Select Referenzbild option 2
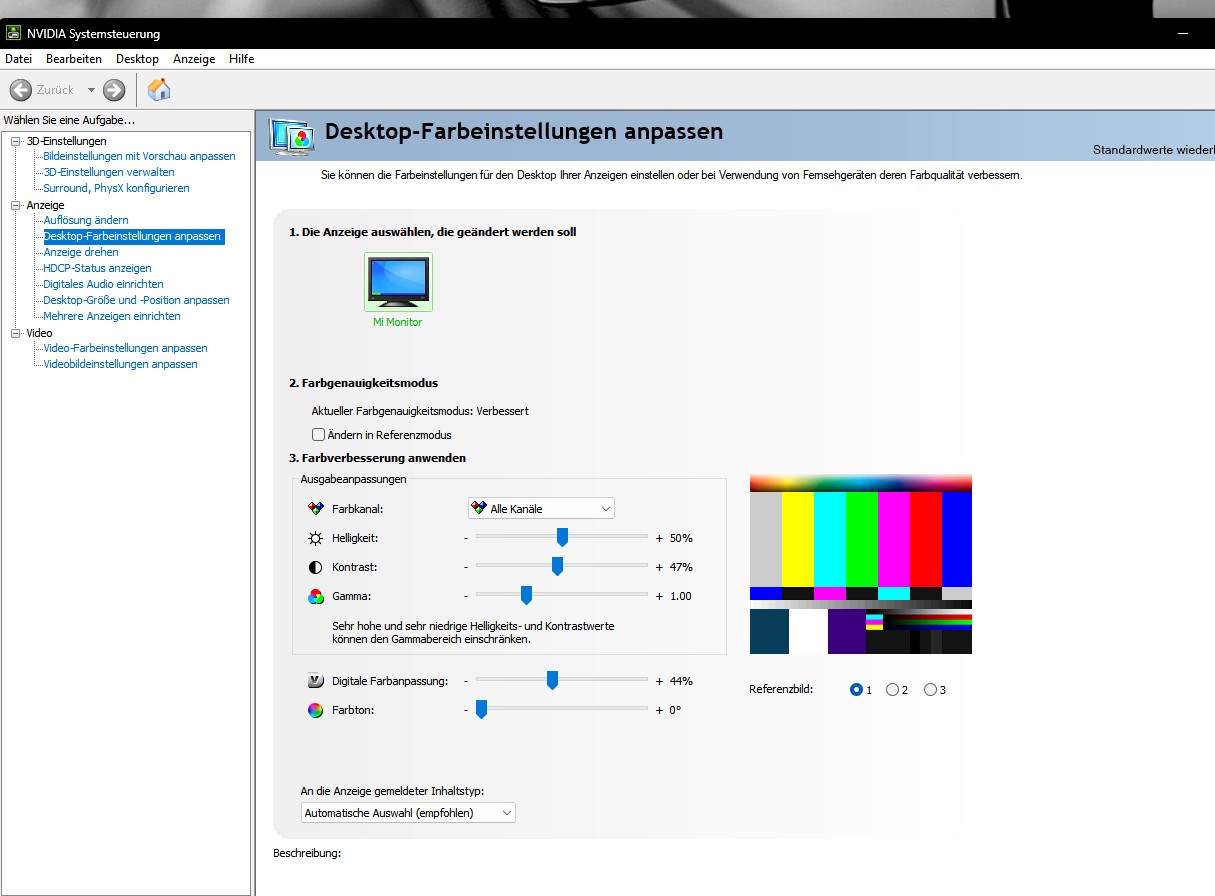 click(x=893, y=690)
